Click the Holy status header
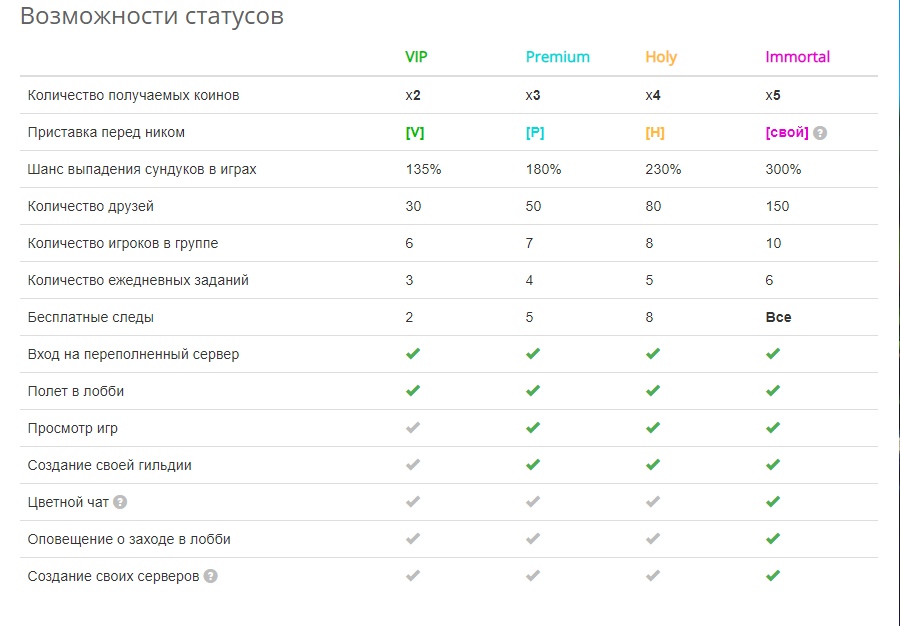900x626 pixels. coord(661,57)
